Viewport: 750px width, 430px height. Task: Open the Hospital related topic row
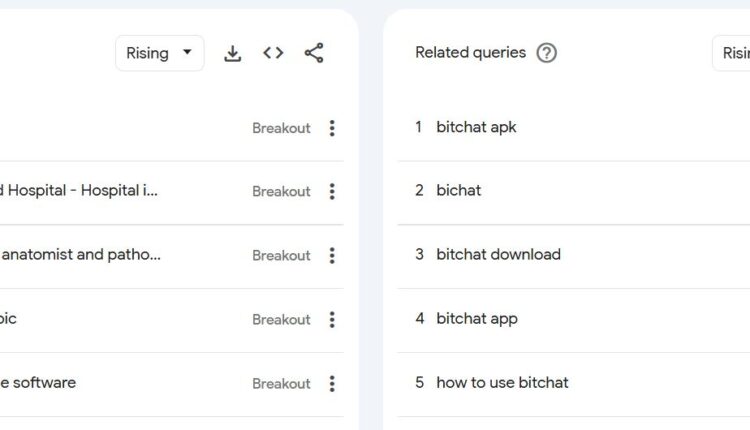(x=82, y=190)
